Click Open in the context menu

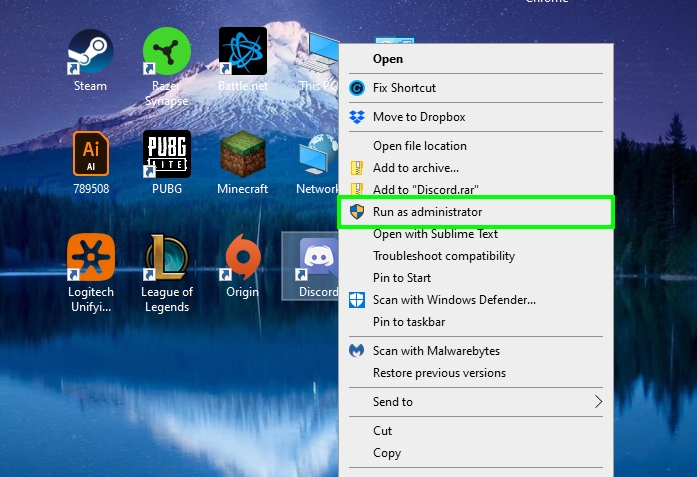388,59
